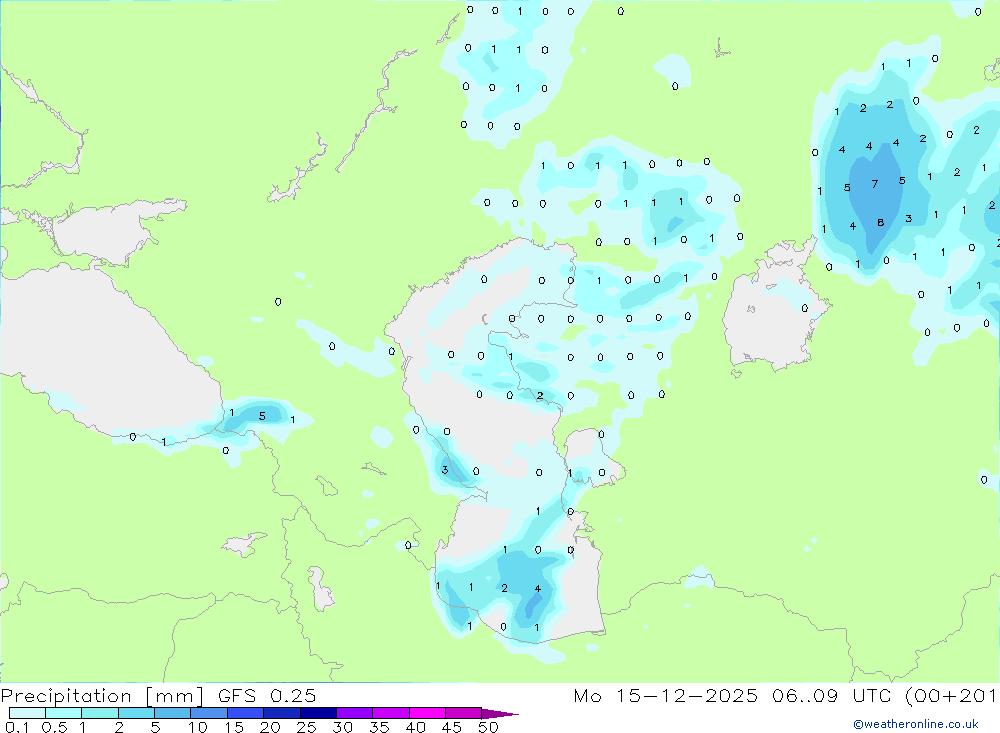Click the legend label '30'
The height and width of the screenshot is (733, 1000).
click(x=342, y=727)
